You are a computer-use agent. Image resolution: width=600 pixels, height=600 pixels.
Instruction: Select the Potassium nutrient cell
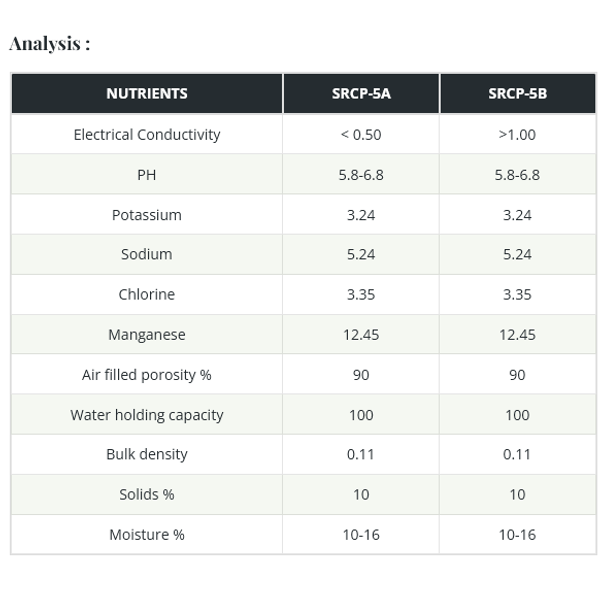tap(147, 215)
